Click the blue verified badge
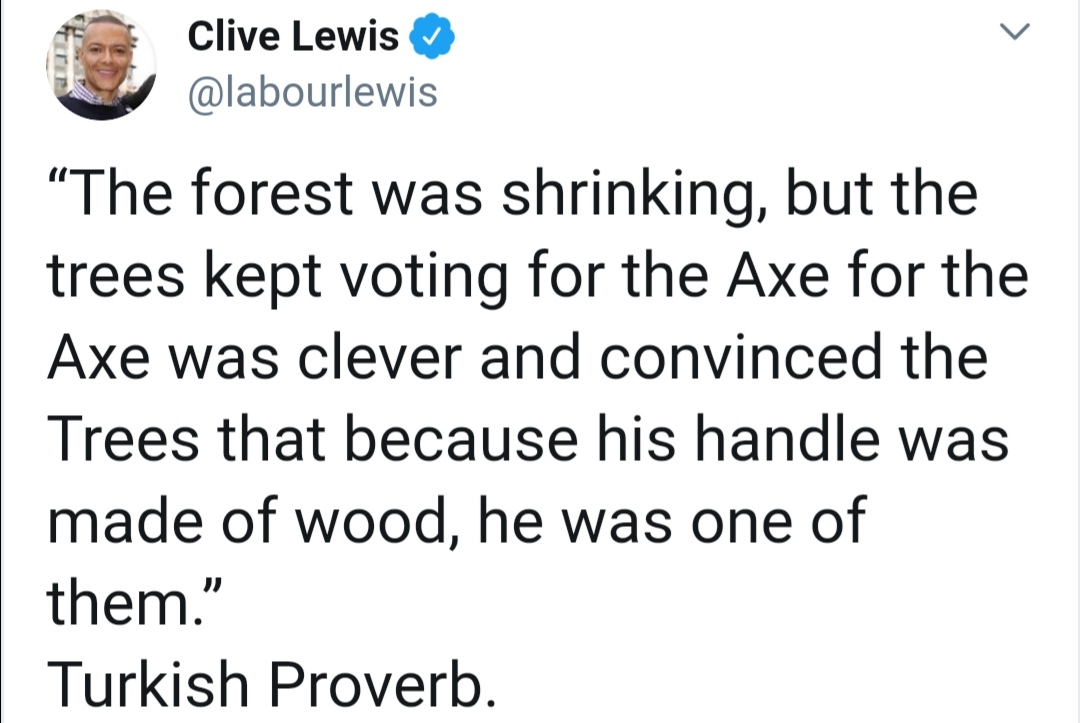Viewport: 1080px width, 723px height. click(x=433, y=36)
